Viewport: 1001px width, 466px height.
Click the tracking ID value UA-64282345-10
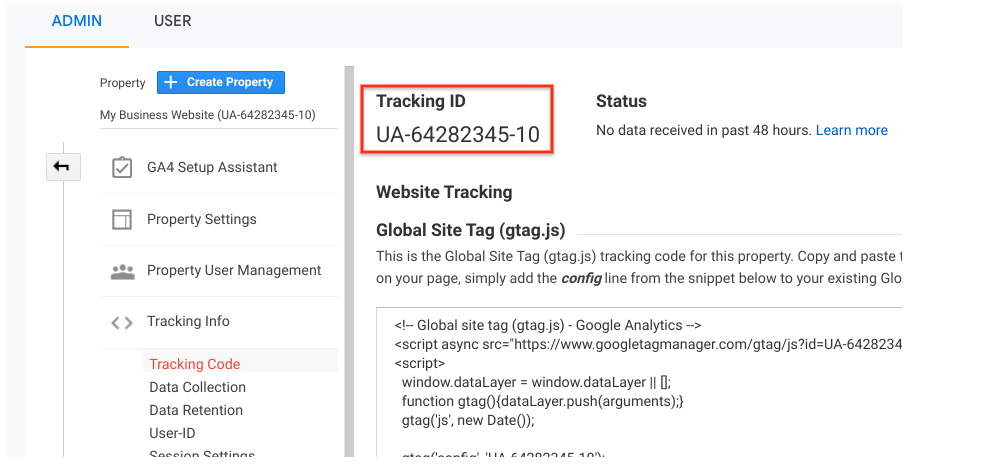click(x=458, y=135)
